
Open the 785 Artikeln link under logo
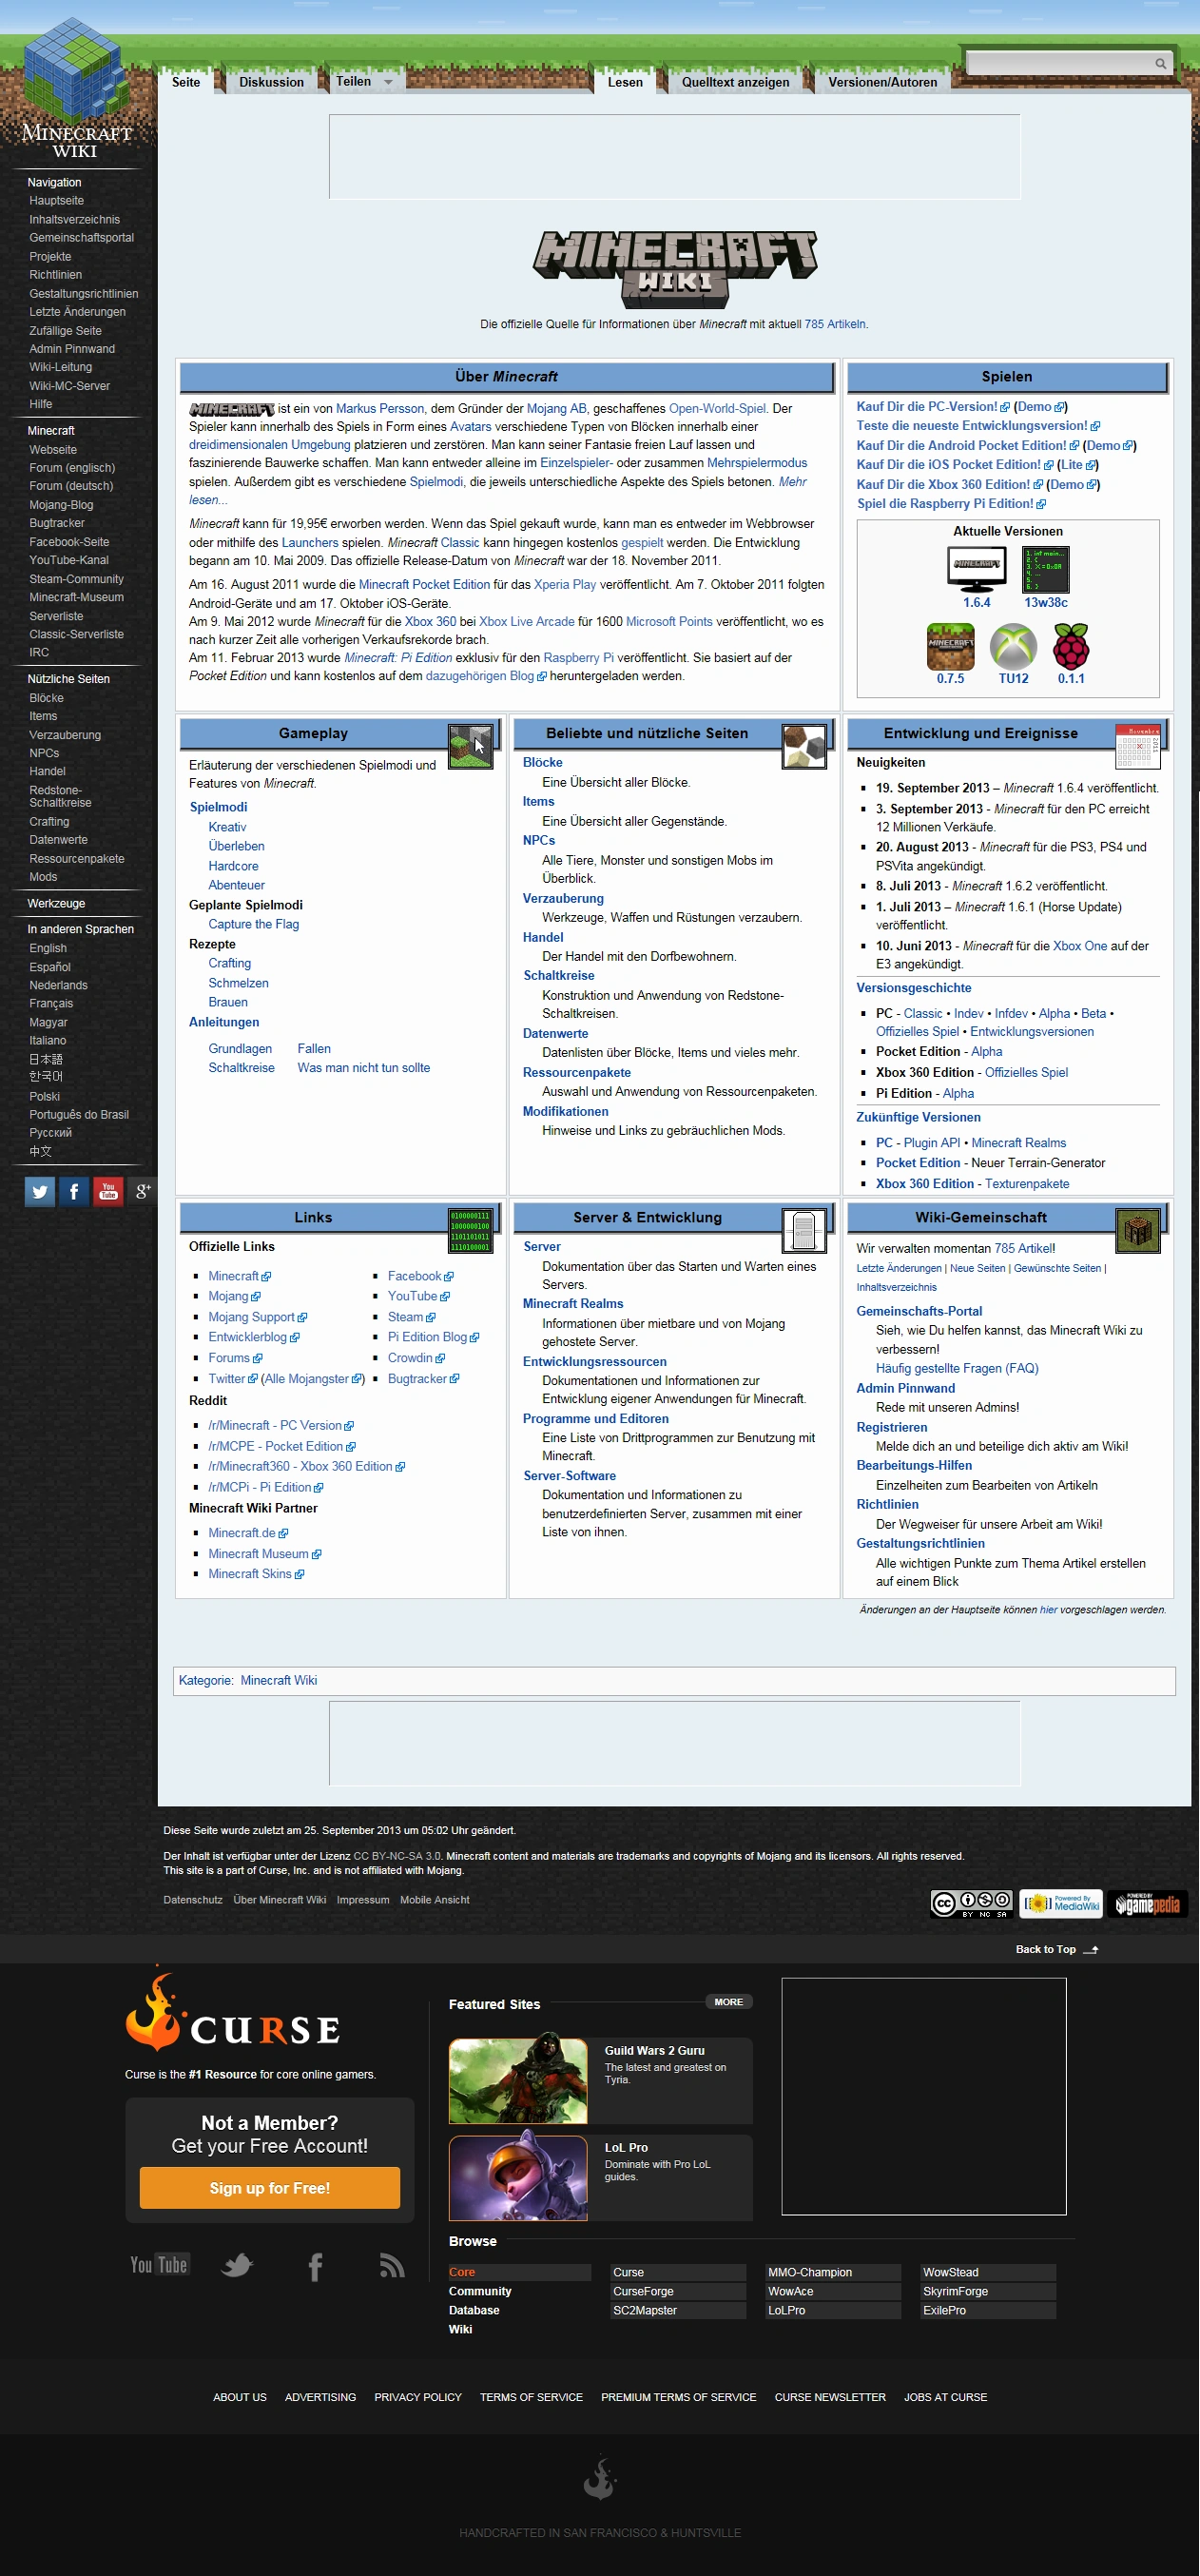(835, 324)
